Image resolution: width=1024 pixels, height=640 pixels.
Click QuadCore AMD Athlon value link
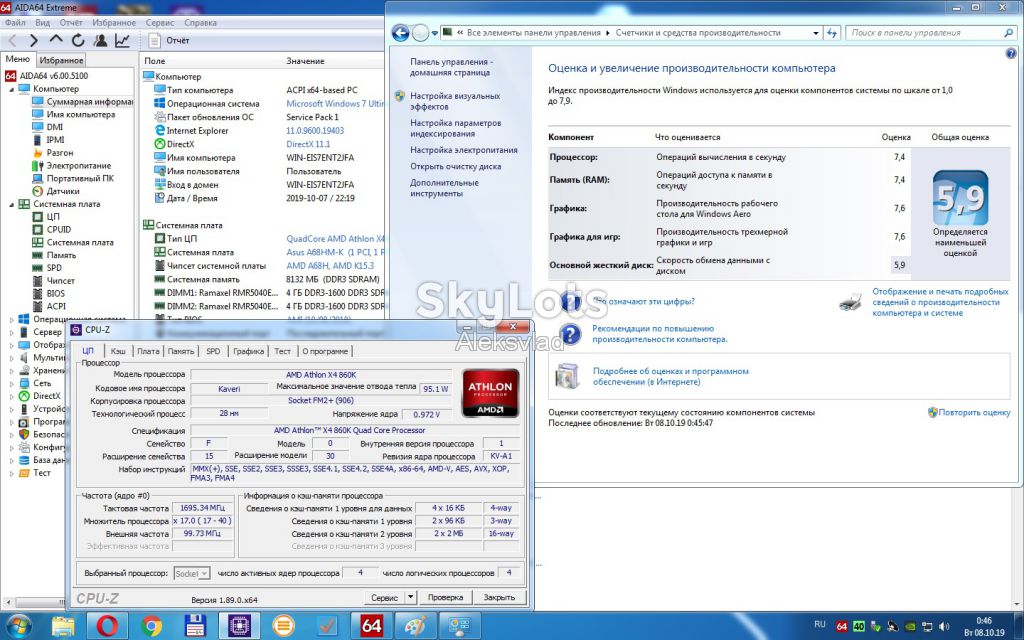coord(335,239)
